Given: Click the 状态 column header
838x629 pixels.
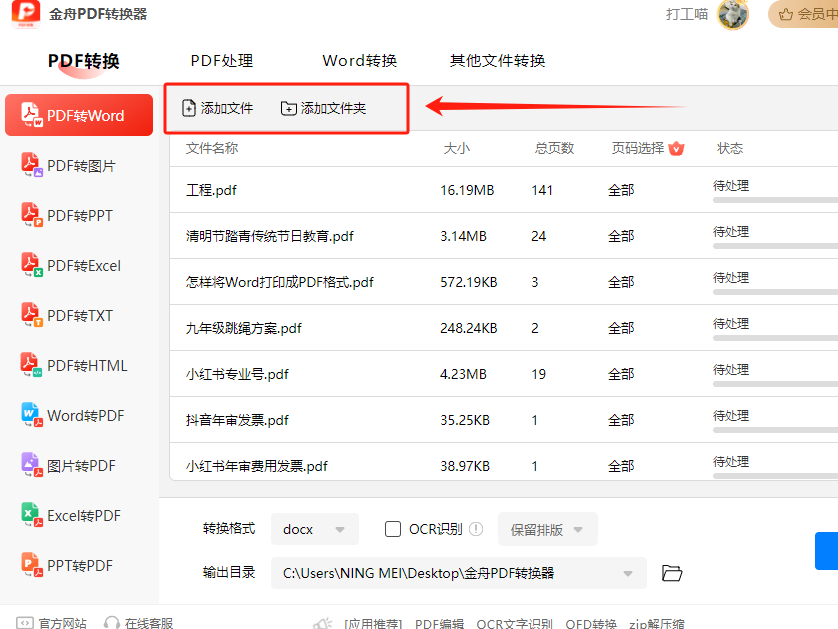Looking at the screenshot, I should tap(730, 148).
